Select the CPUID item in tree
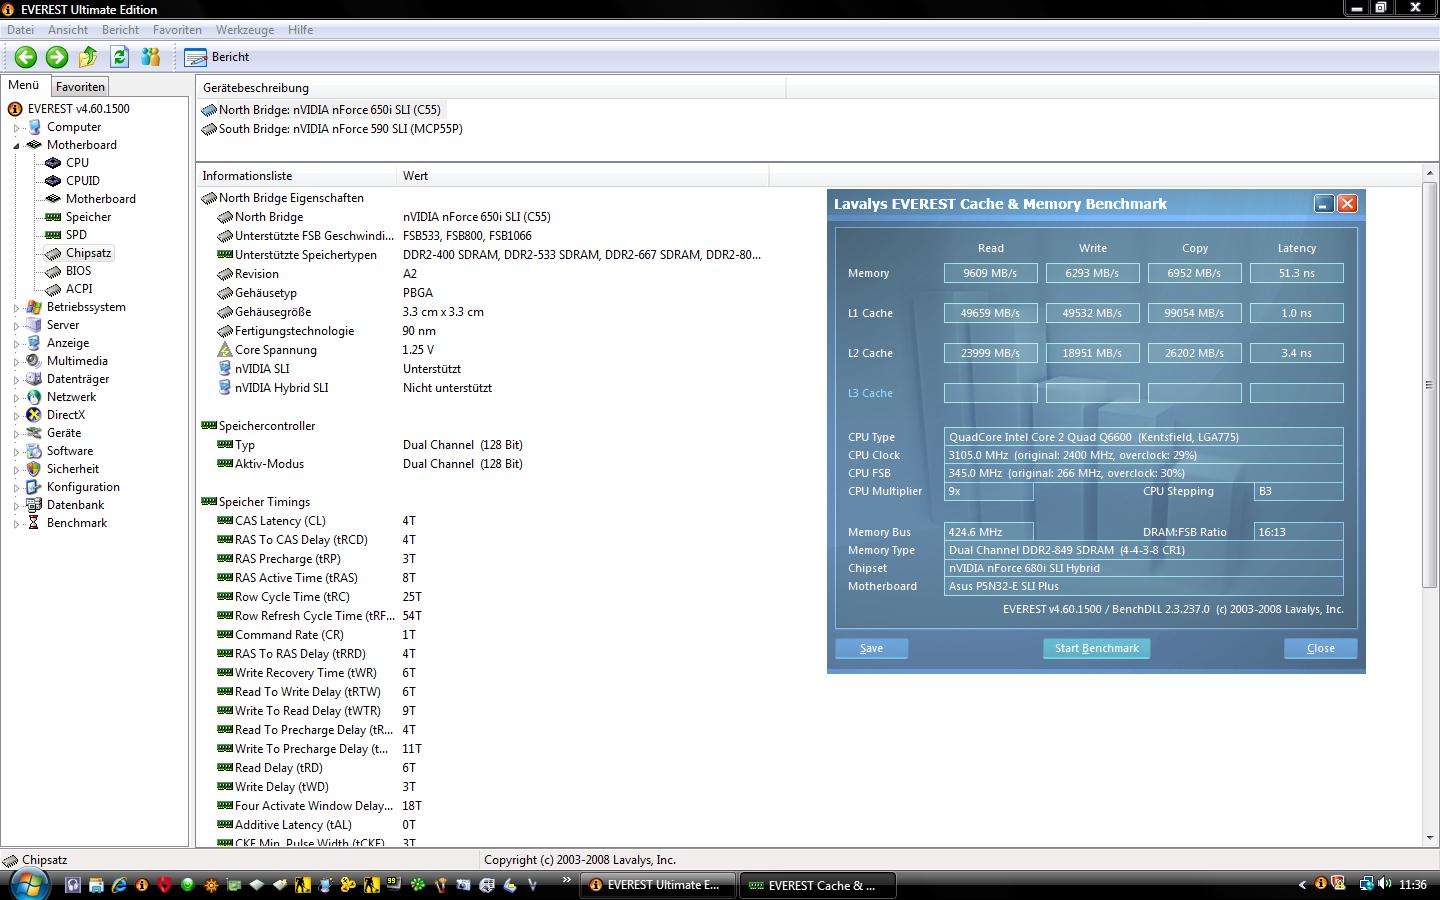 coord(82,181)
